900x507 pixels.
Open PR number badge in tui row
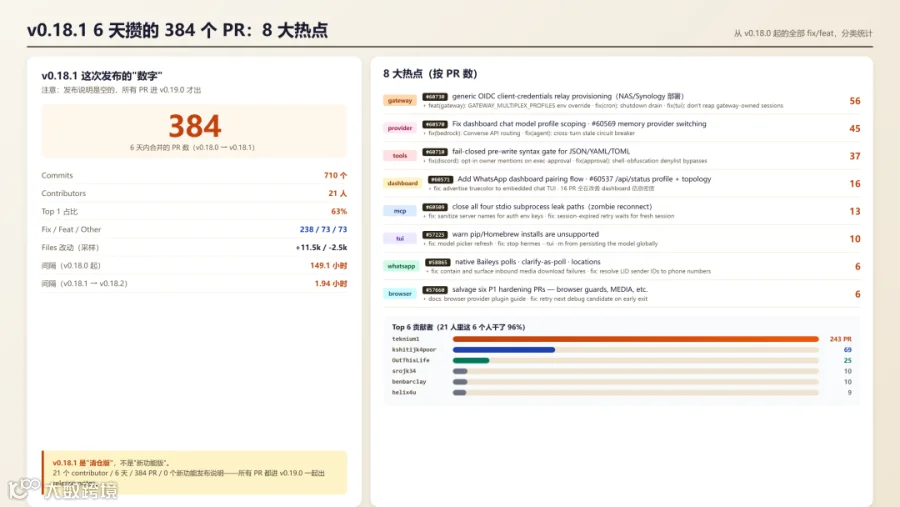[x=435, y=235]
